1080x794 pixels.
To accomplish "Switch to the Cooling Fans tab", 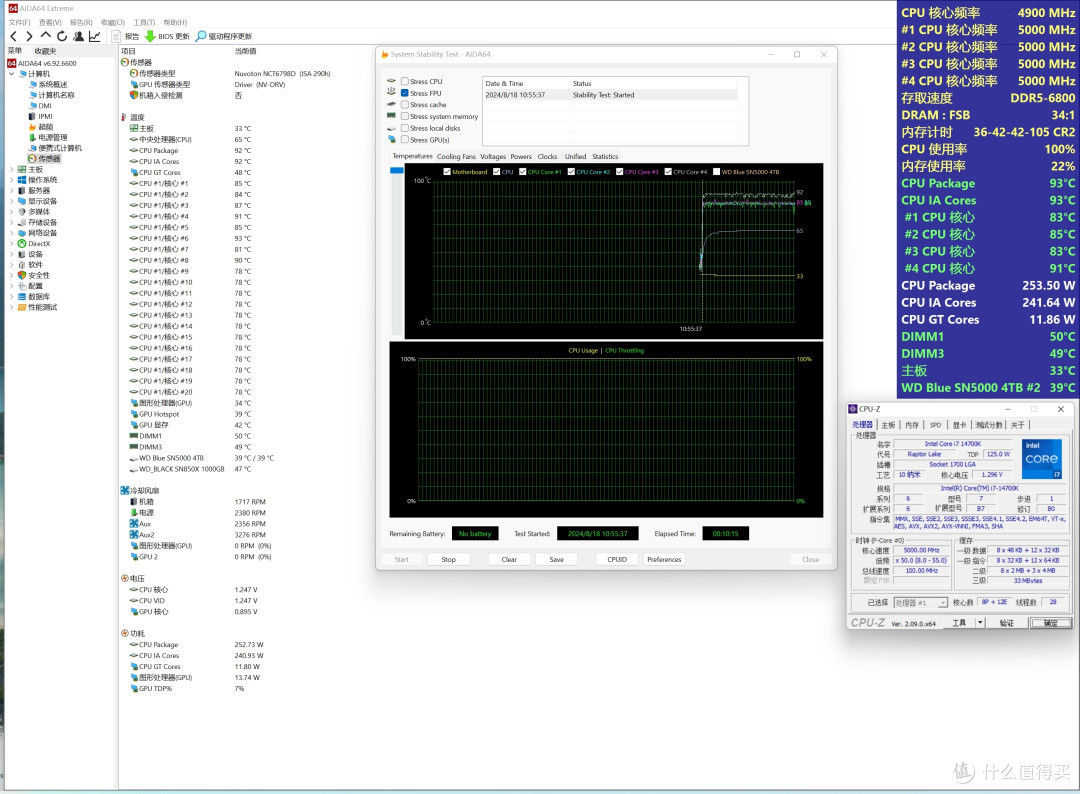I will pyautogui.click(x=456, y=156).
